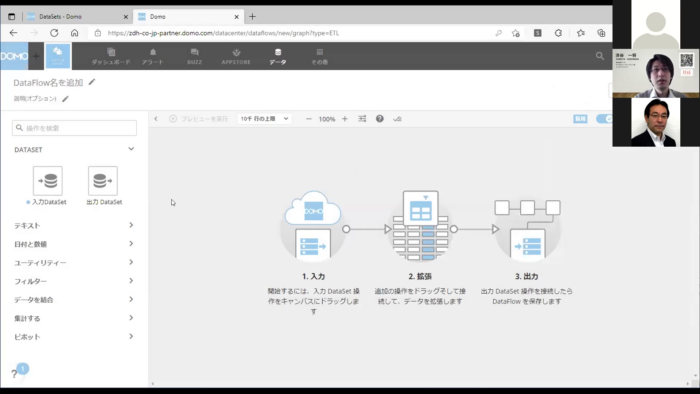Image resolution: width=700 pixels, height=394 pixels.
Task: Expand the データを結合 category
Action: pos(74,300)
